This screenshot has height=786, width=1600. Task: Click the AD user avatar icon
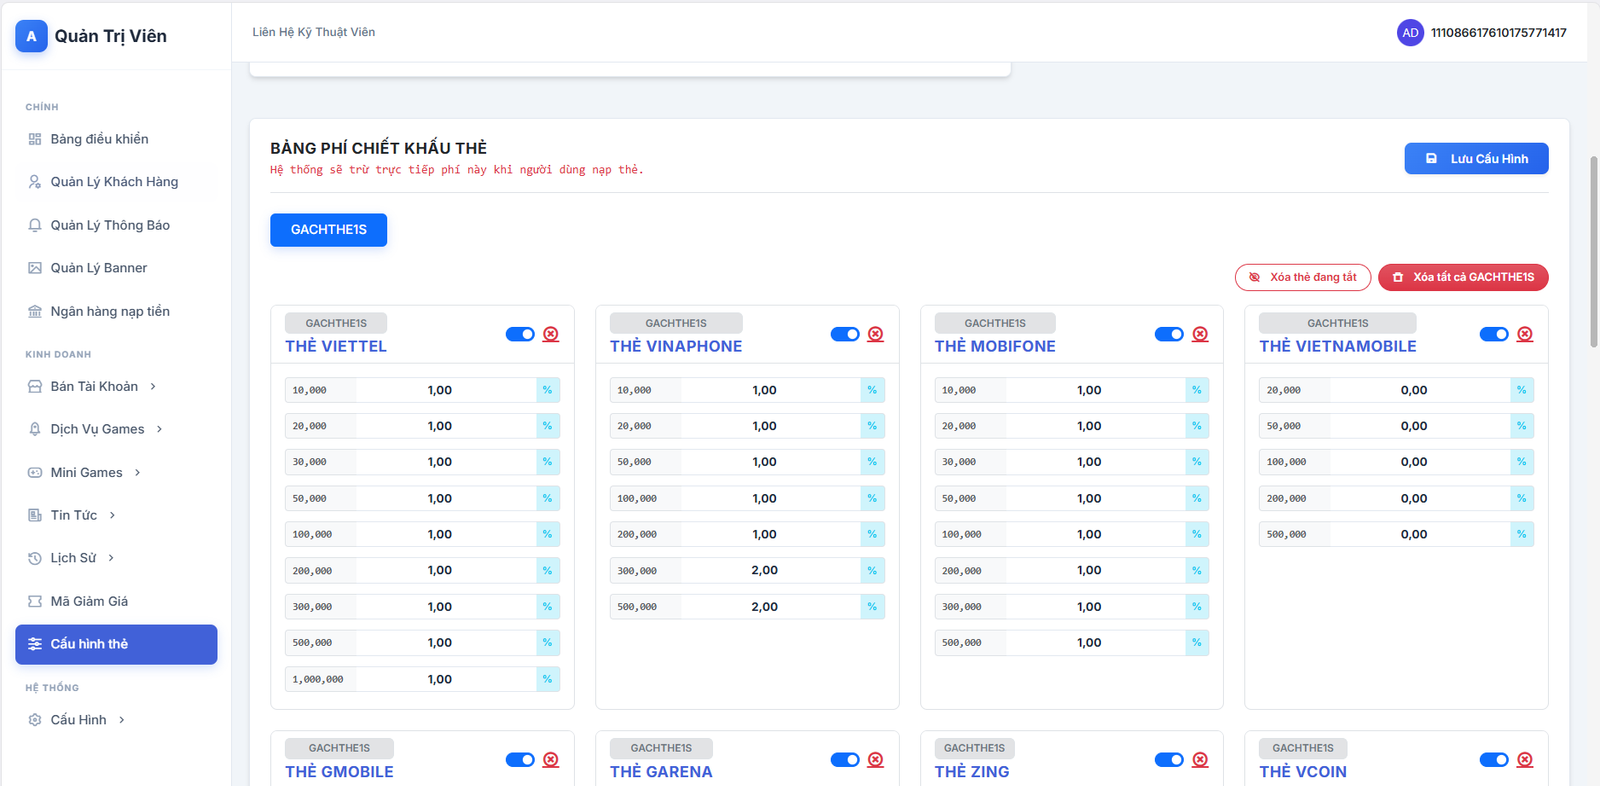pos(1410,33)
